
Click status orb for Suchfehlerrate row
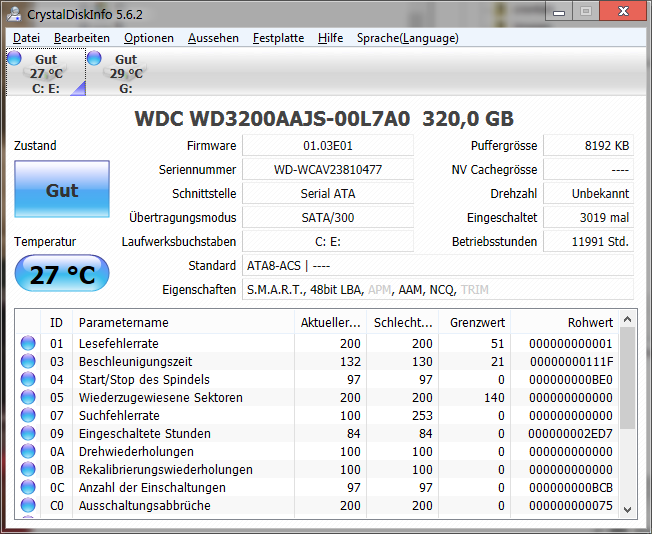(28, 415)
